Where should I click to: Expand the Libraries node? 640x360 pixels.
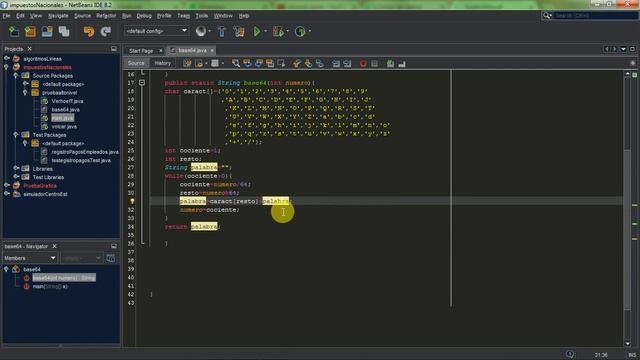(x=16, y=168)
